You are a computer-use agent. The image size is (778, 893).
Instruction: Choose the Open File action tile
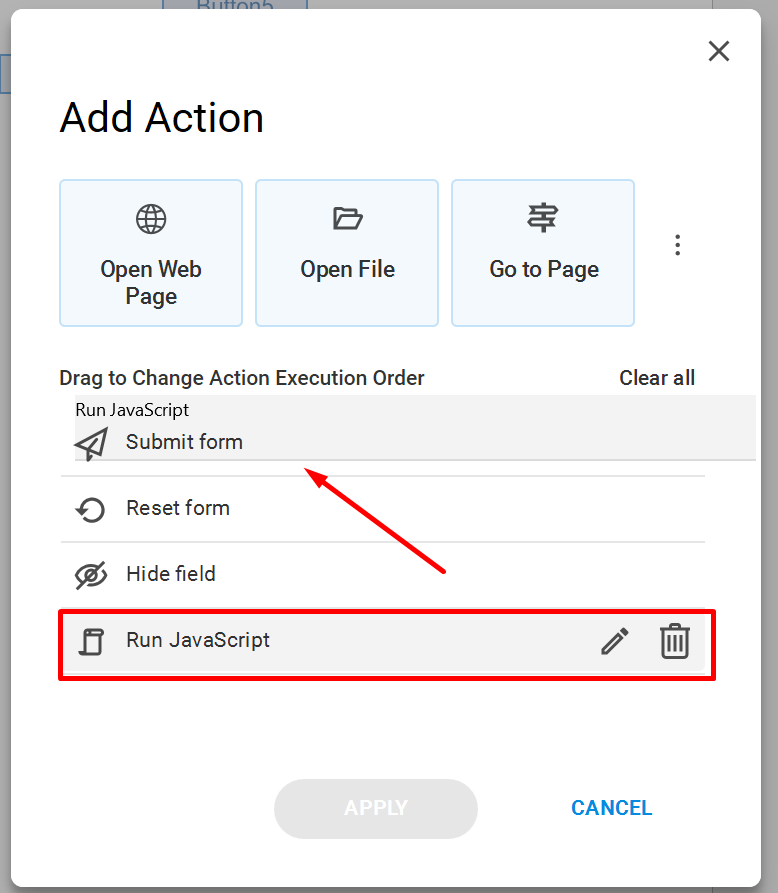tap(347, 253)
